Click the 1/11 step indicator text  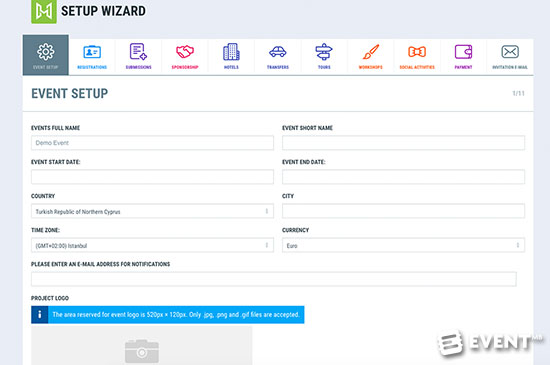pyautogui.click(x=518, y=93)
